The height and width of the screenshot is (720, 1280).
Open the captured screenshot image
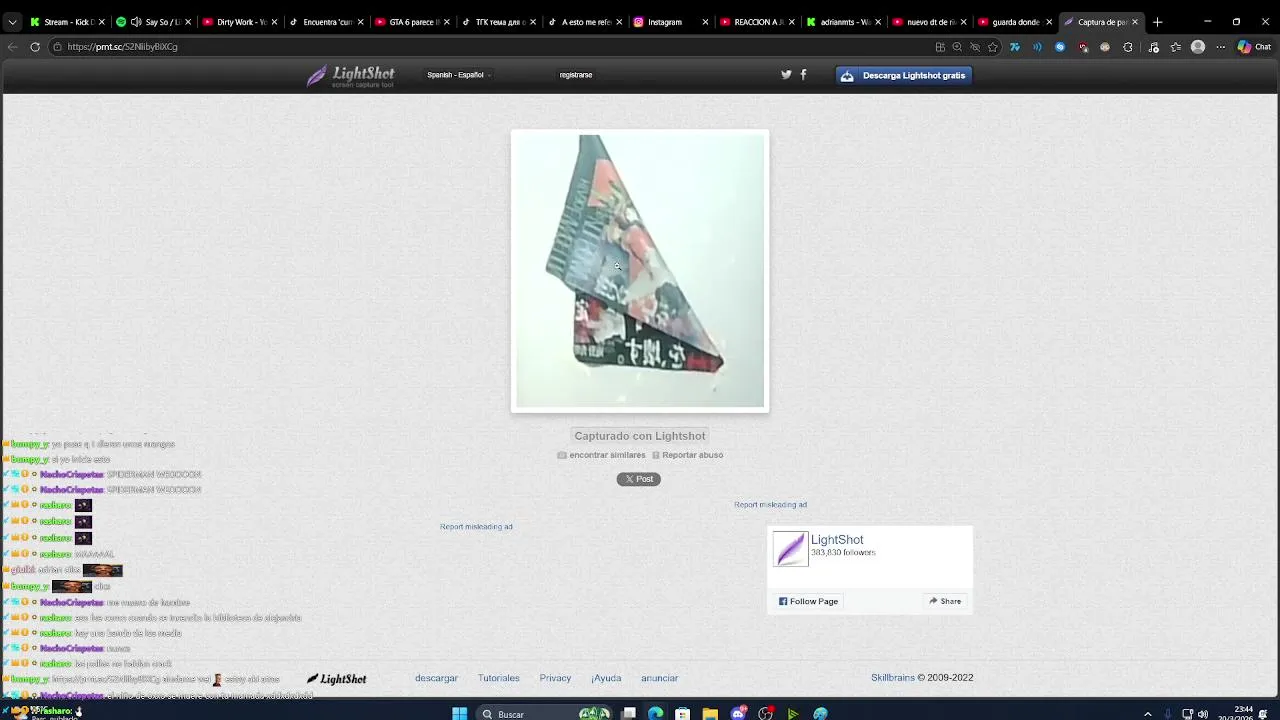point(640,271)
